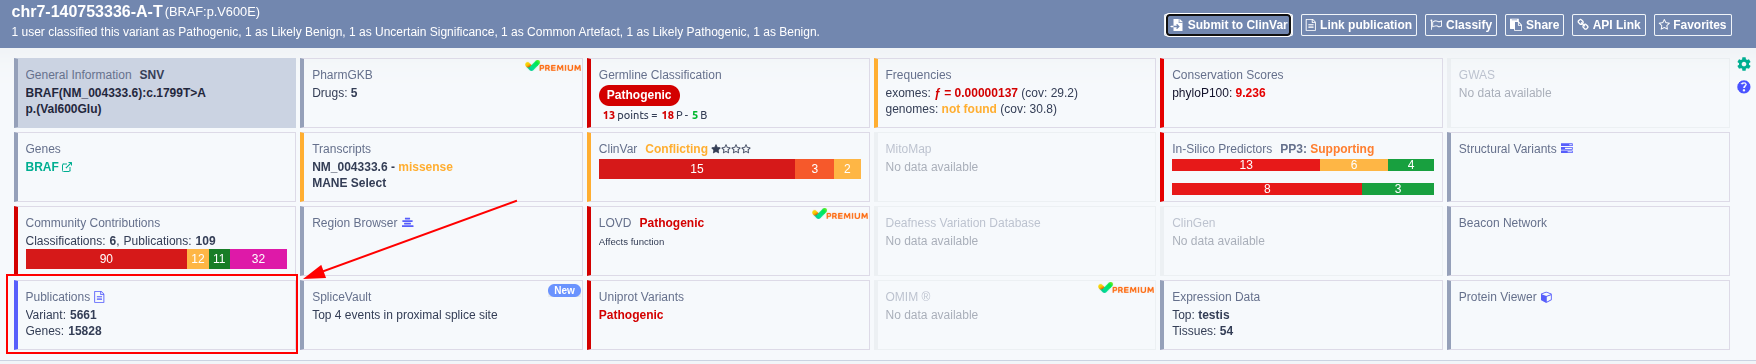Click Uniprot Variants Pathogenic text

click(x=631, y=315)
